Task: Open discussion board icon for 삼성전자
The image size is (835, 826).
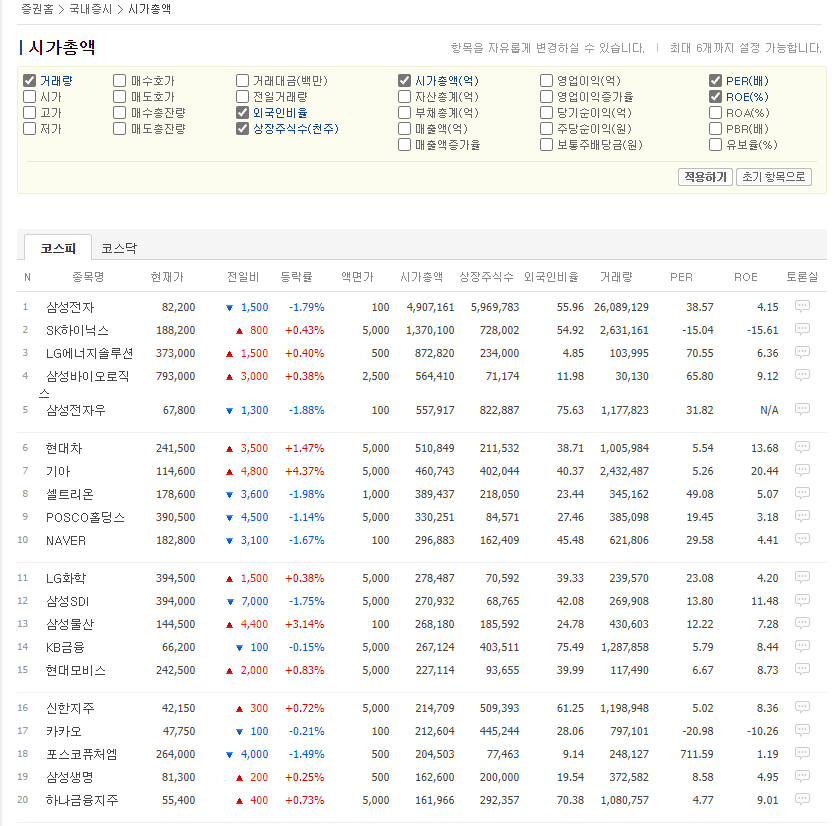Action: point(802,306)
